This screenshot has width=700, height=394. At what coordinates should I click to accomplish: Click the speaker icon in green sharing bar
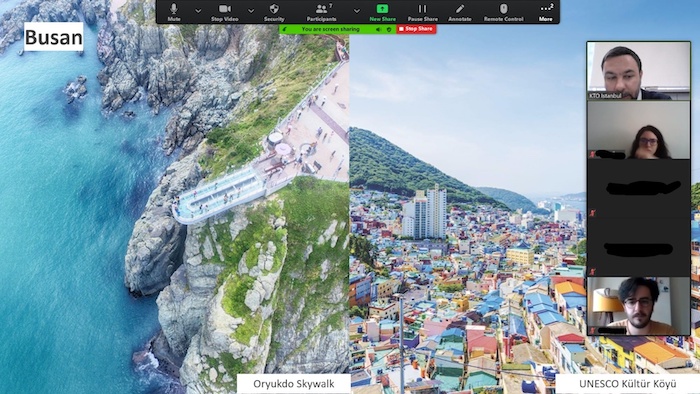[378, 29]
